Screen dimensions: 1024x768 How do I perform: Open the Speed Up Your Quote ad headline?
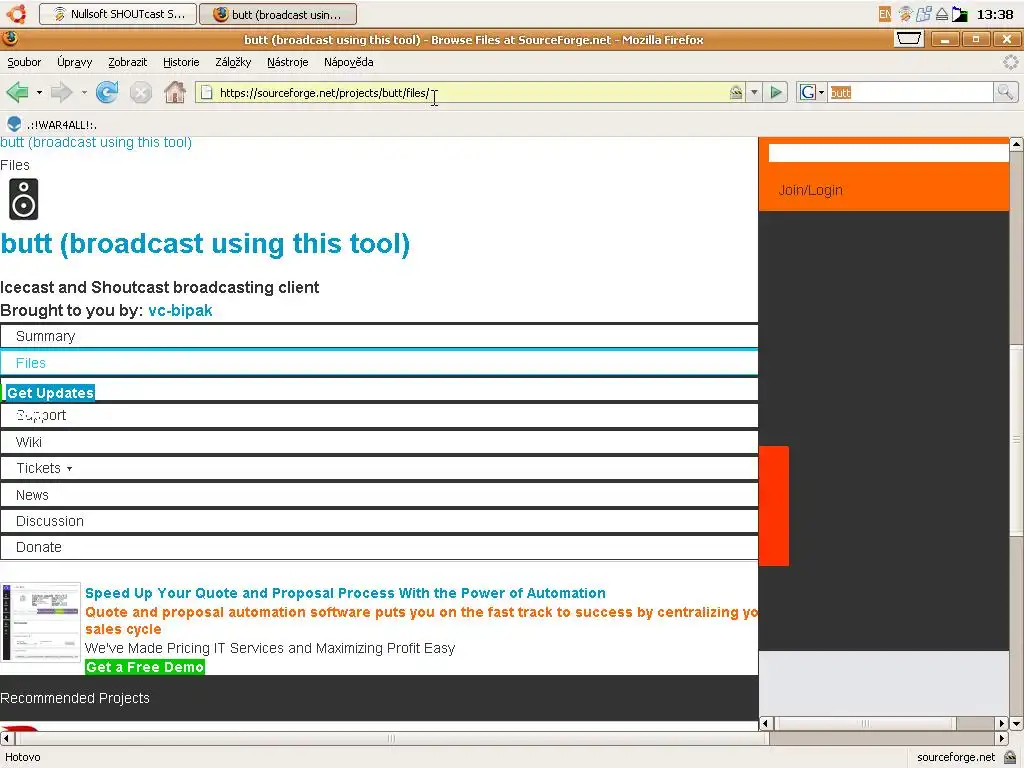[x=345, y=593]
